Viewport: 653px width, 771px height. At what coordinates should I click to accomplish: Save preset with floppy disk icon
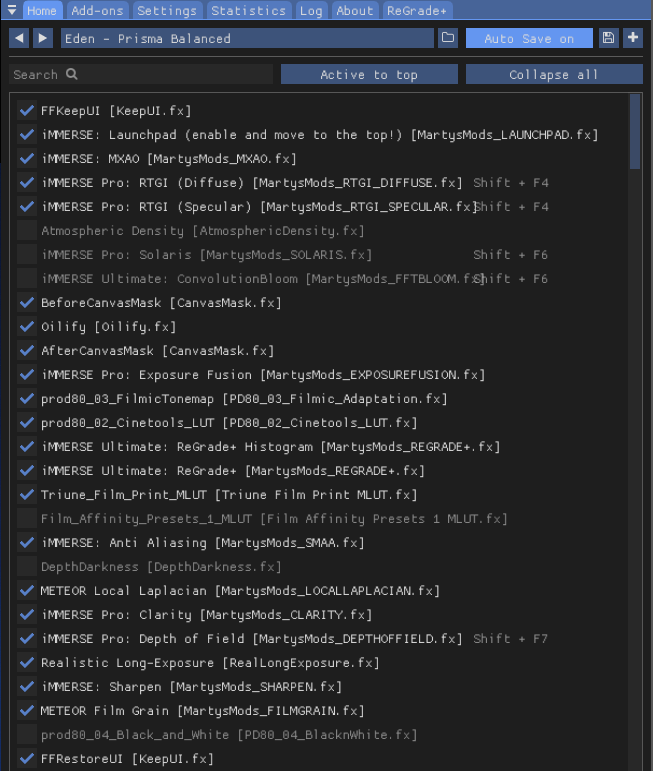[608, 38]
